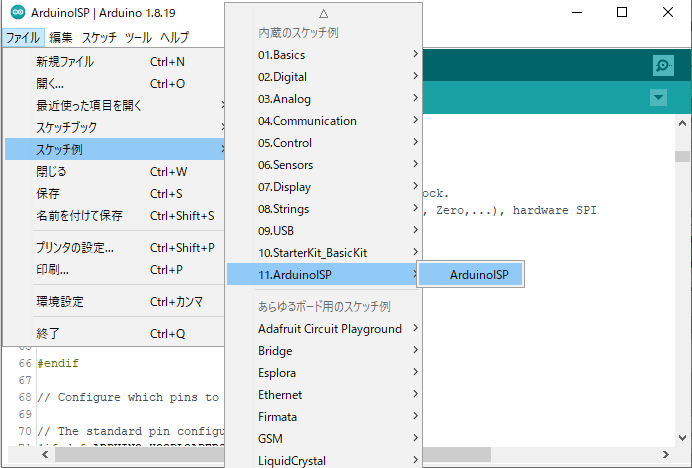
Task: Click the tab options dropdown arrow
Action: coord(658,97)
